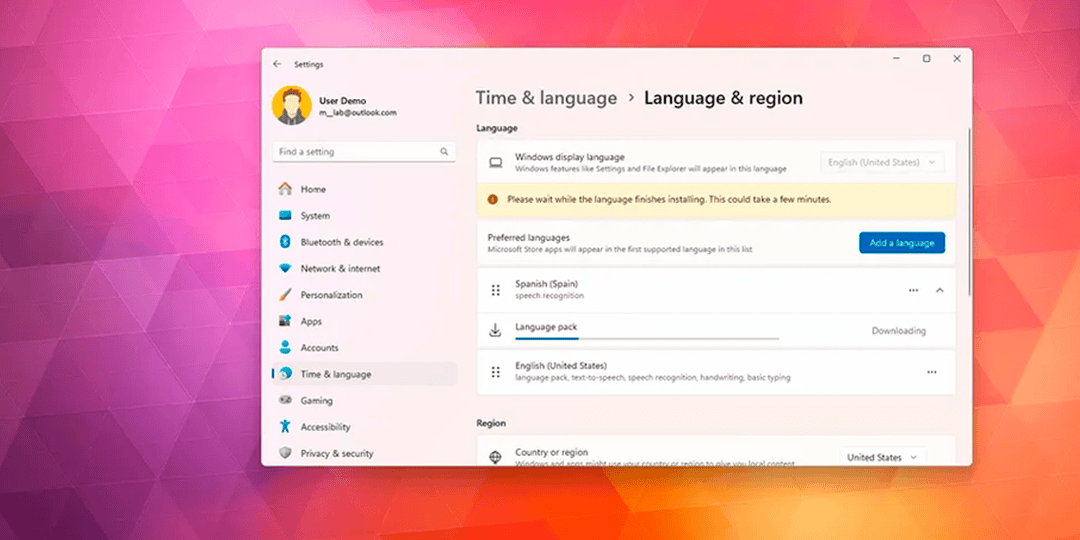The height and width of the screenshot is (540, 1080).
Task: Click the search magnifier icon
Action: (444, 152)
